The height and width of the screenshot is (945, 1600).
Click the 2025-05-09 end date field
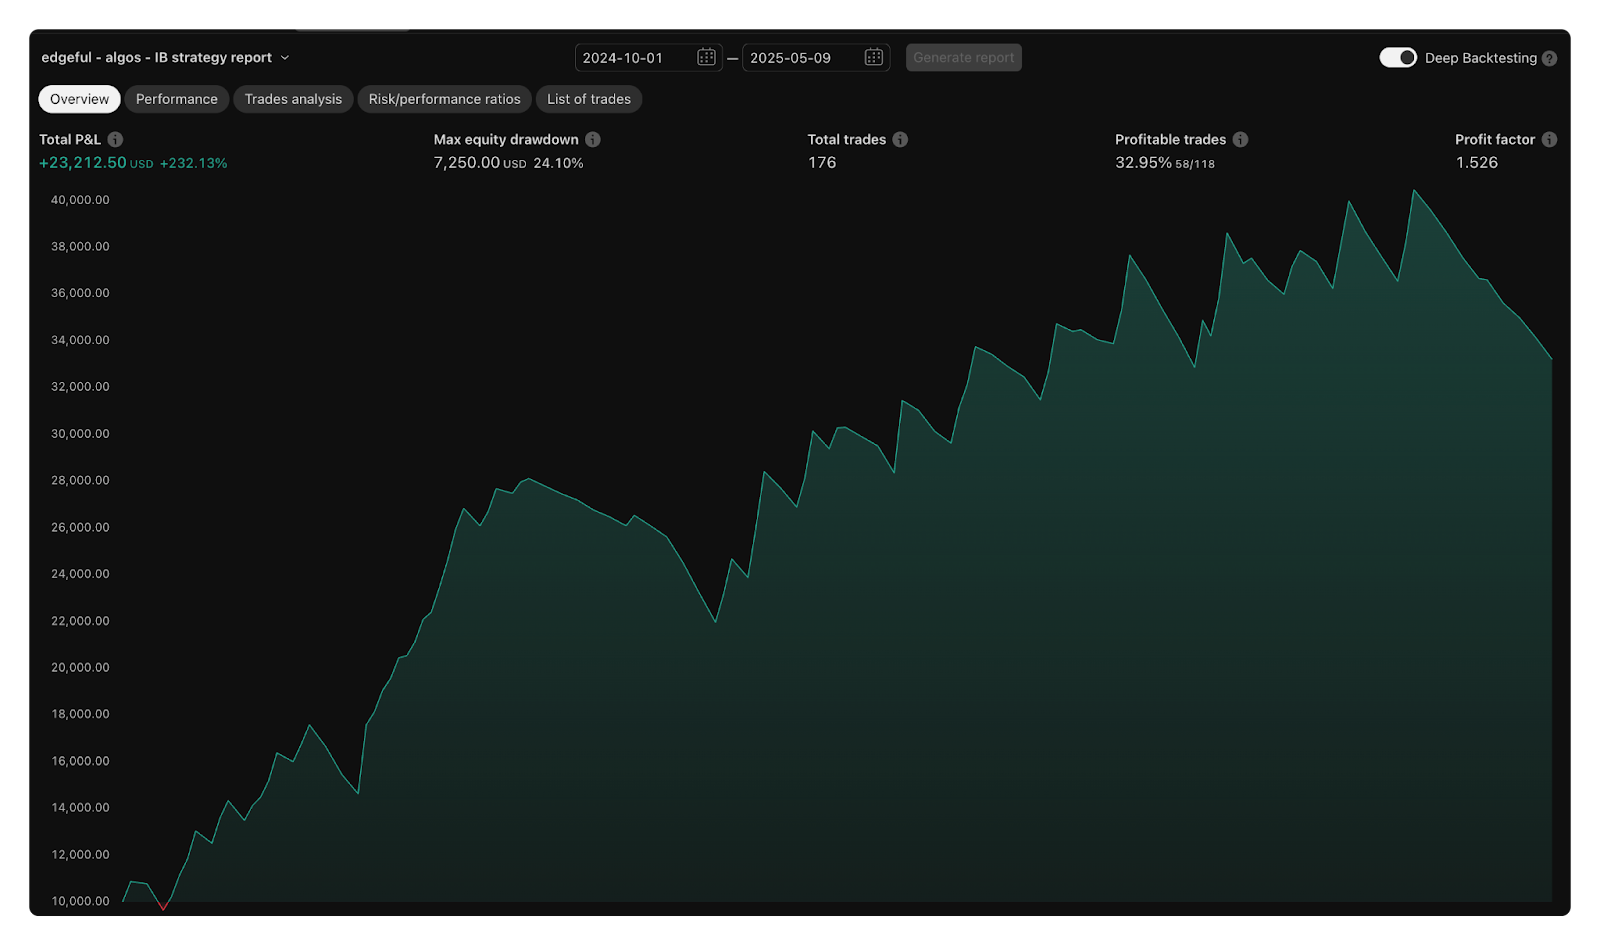pos(801,58)
